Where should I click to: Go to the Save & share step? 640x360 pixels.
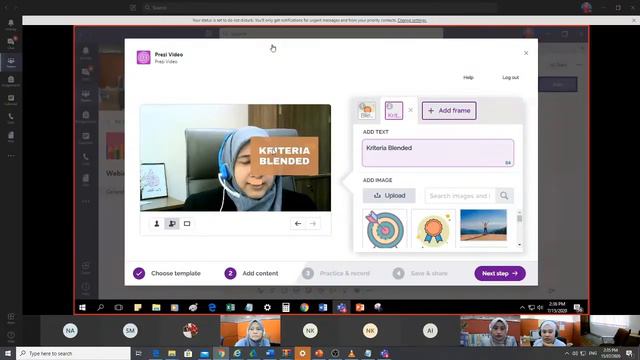[x=420, y=273]
